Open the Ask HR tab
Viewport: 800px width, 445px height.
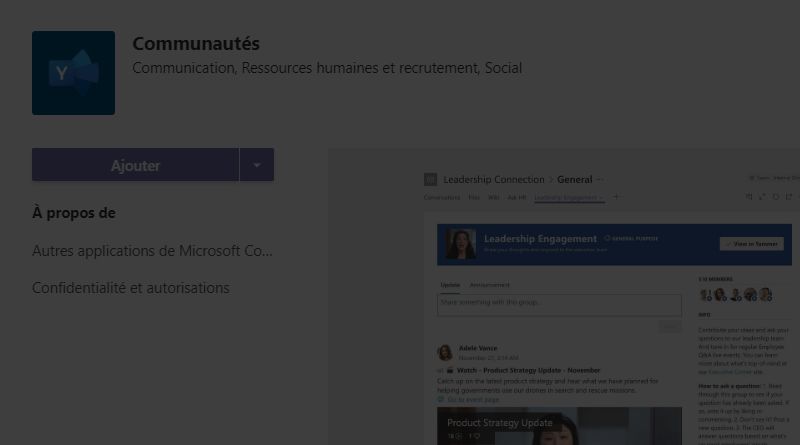[517, 198]
